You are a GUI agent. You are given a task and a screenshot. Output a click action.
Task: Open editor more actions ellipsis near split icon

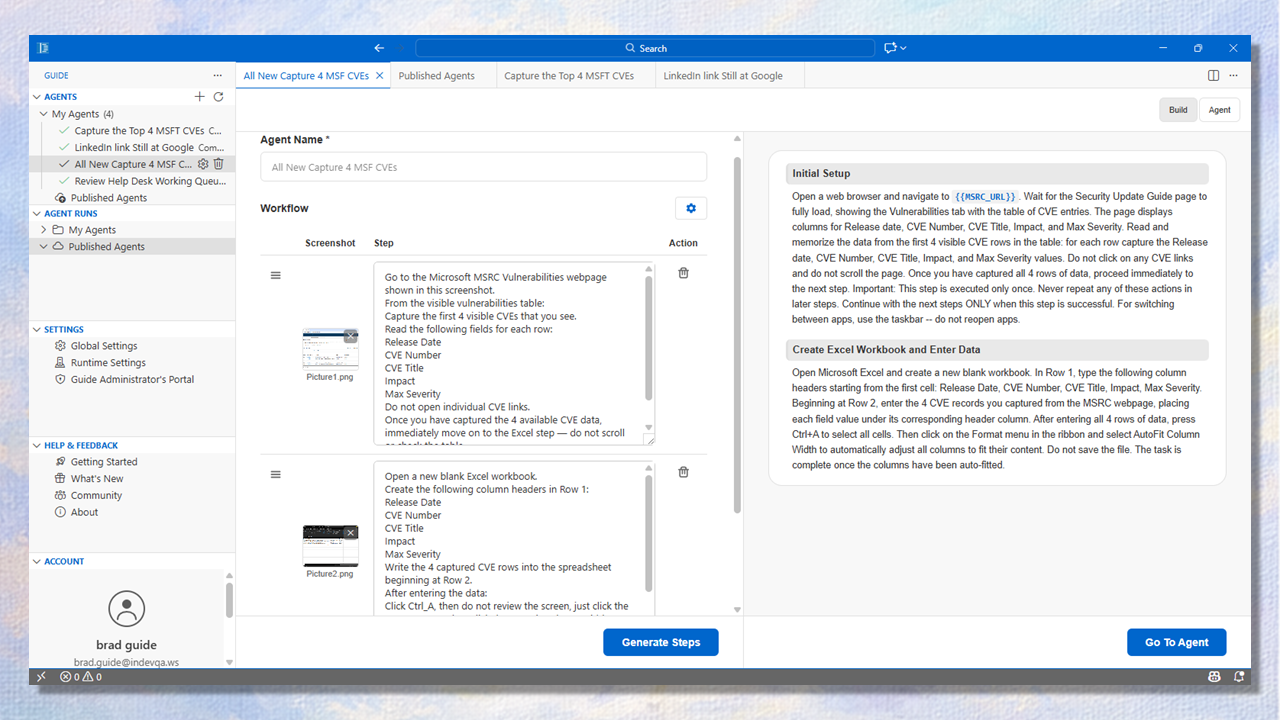pyautogui.click(x=1233, y=76)
